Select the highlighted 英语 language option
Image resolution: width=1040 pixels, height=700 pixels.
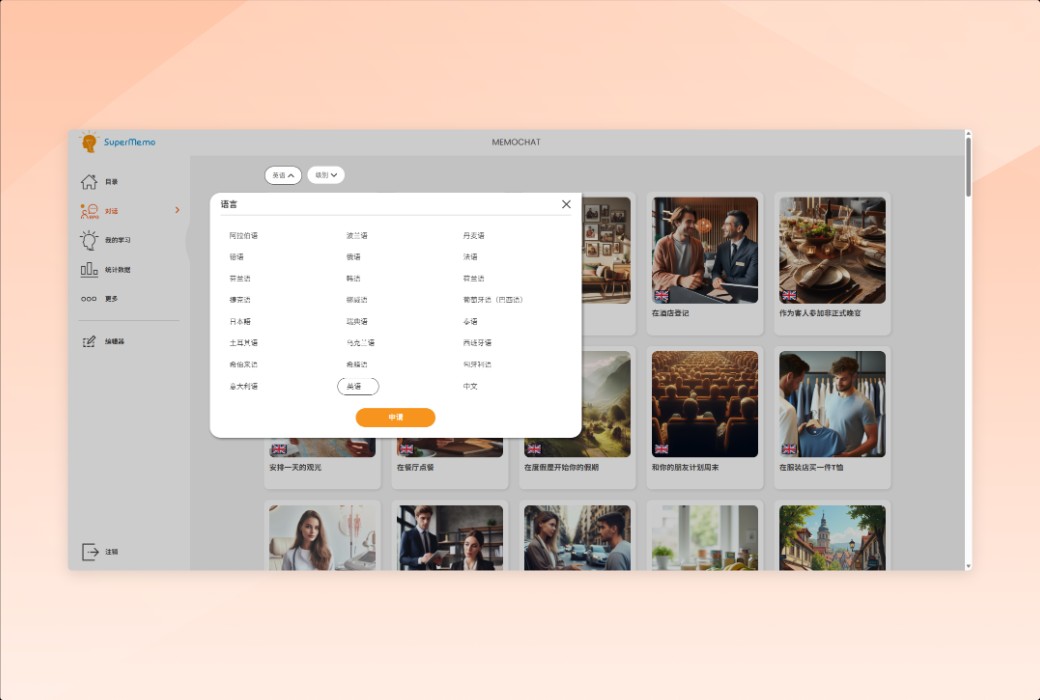358,387
